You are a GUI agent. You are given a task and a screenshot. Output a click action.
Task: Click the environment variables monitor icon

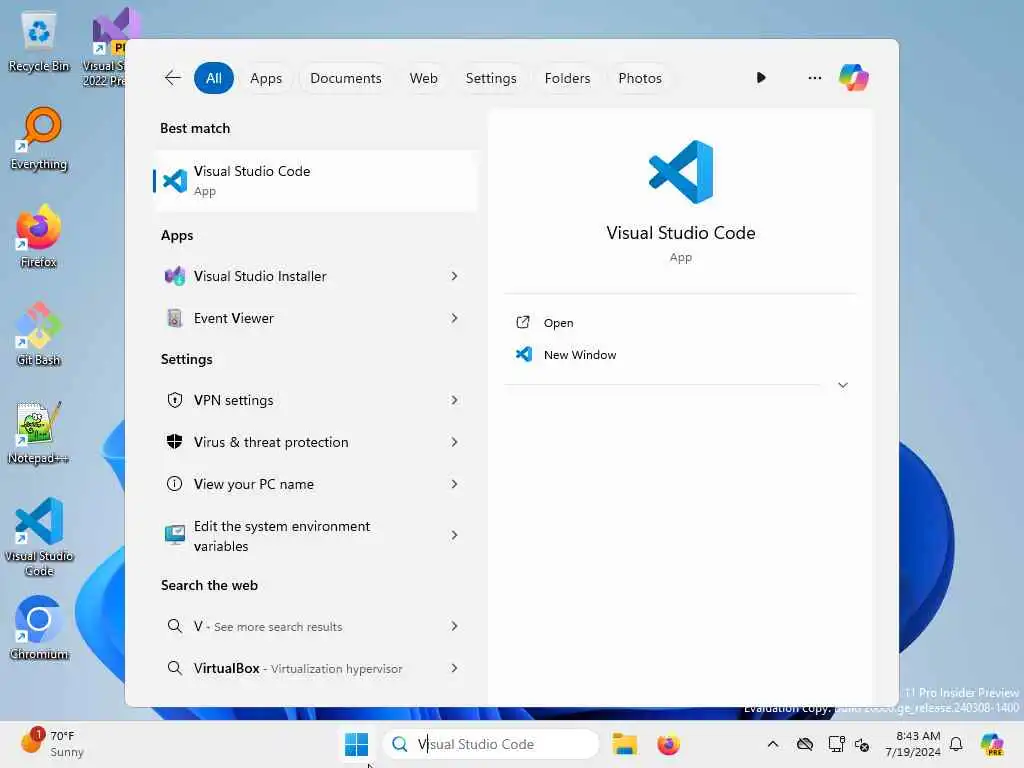pyautogui.click(x=174, y=535)
